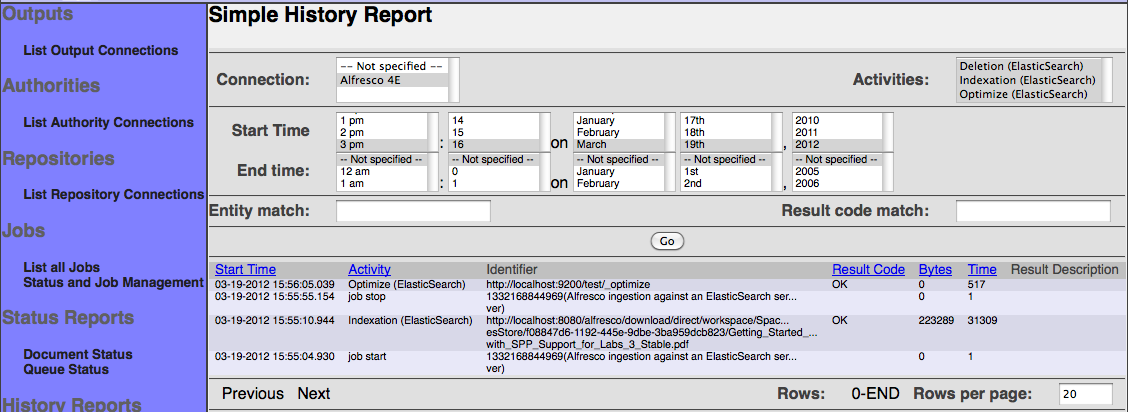Viewport: 1128px width, 412px height.
Task: Open List Repository Connections link
Action: (113, 194)
